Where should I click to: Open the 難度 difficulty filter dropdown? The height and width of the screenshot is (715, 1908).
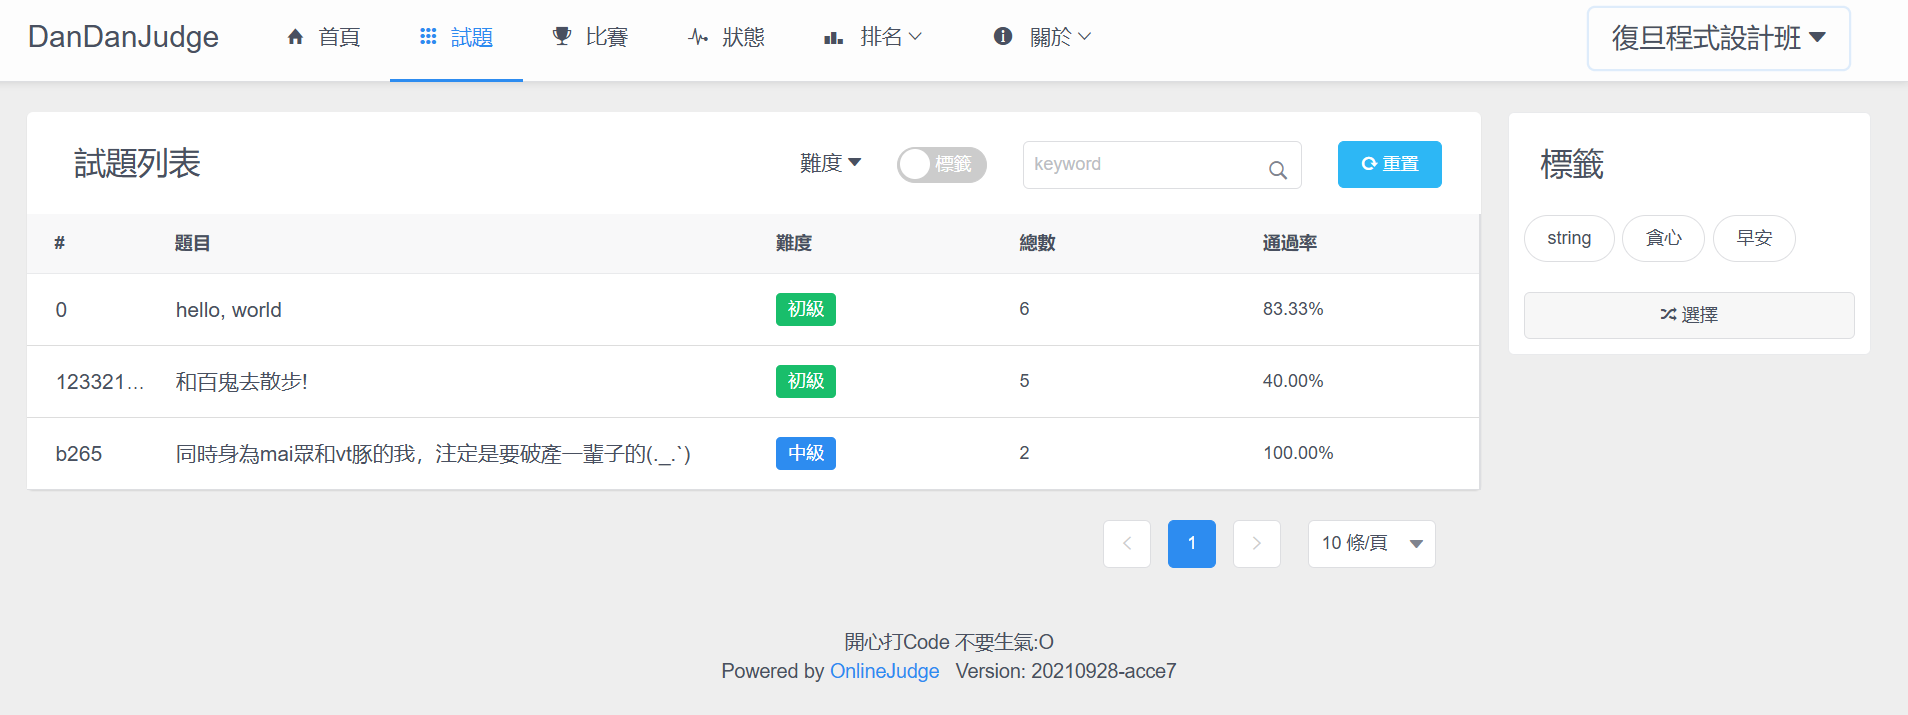(x=830, y=163)
